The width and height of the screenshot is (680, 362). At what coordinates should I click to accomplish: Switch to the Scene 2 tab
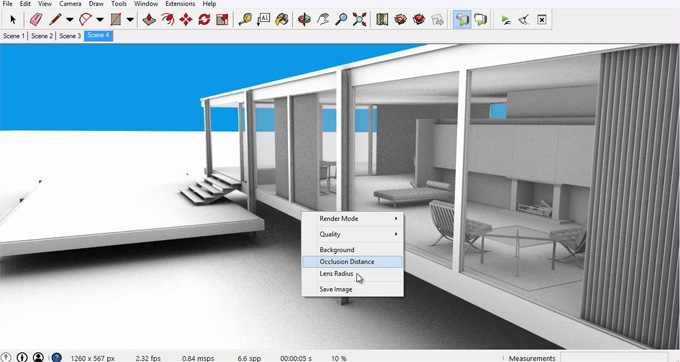[42, 36]
